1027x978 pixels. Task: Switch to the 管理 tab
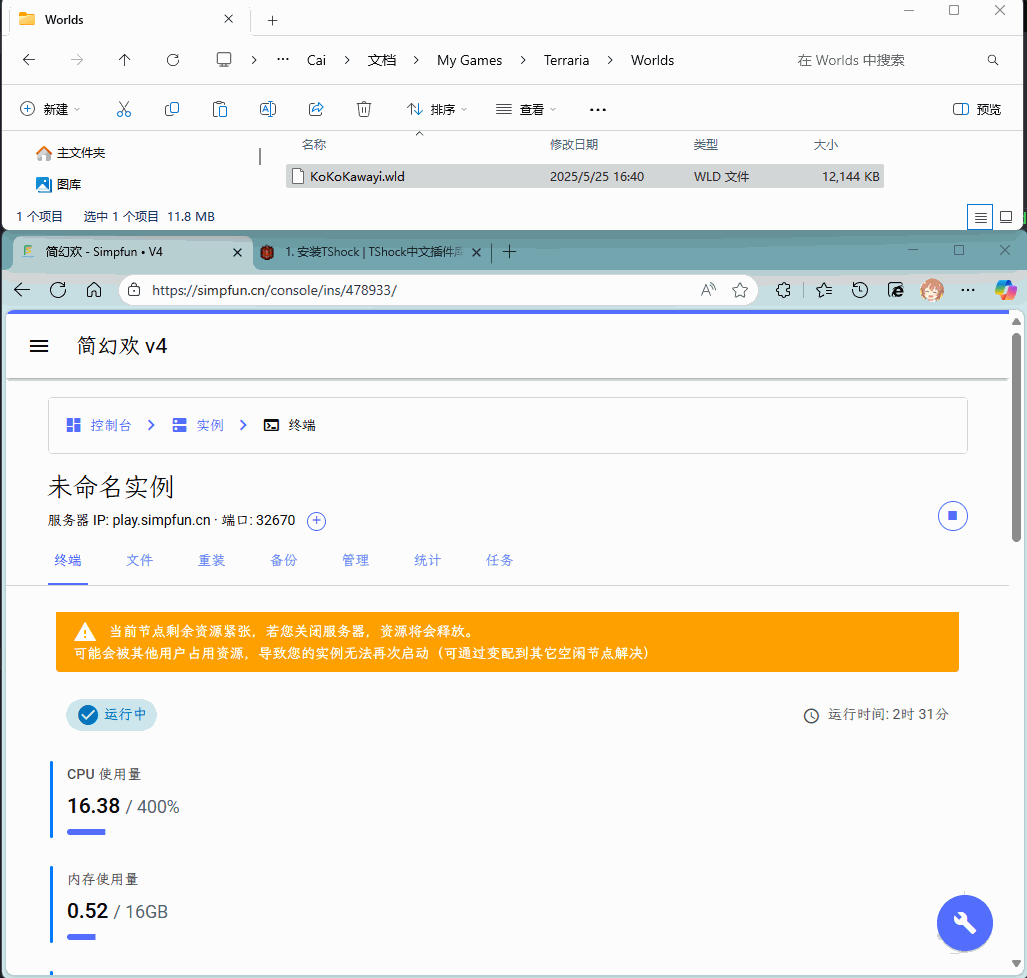356,561
